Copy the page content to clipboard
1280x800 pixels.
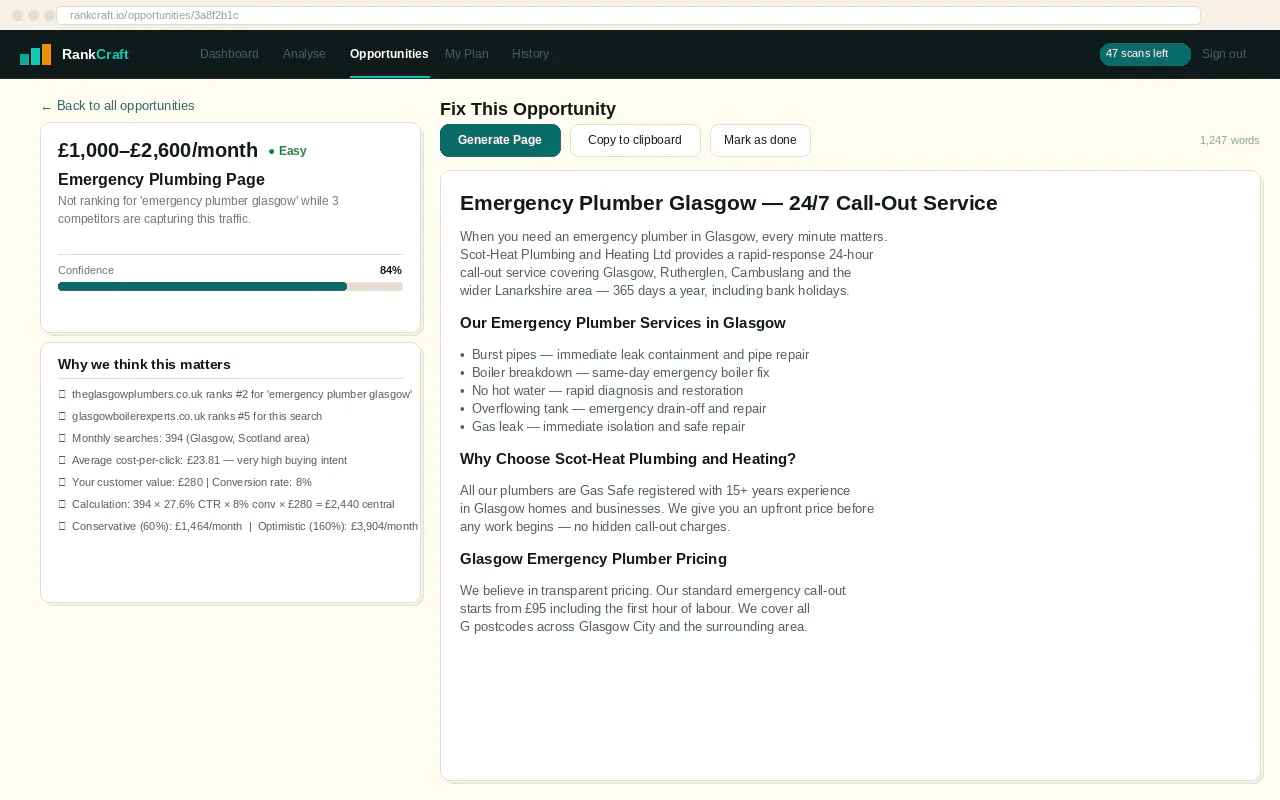point(635,140)
